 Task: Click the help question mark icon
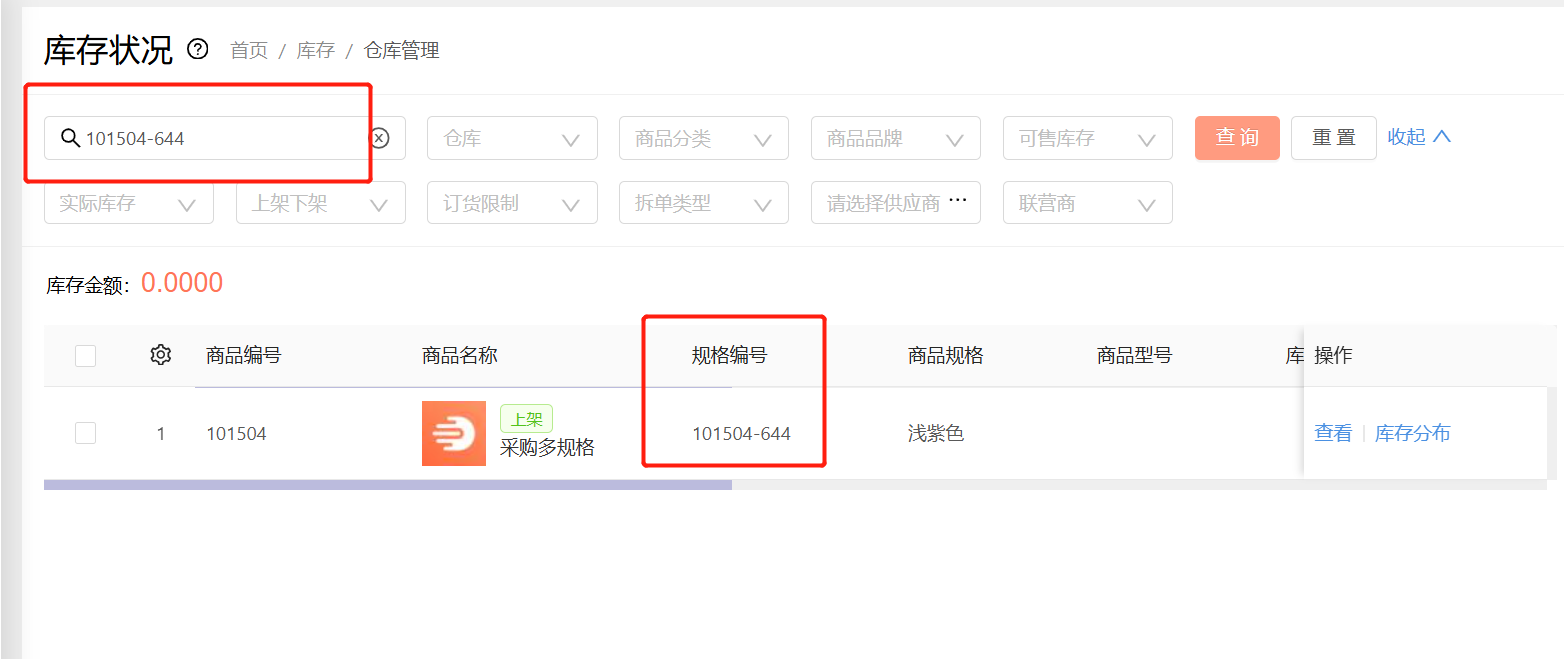198,49
